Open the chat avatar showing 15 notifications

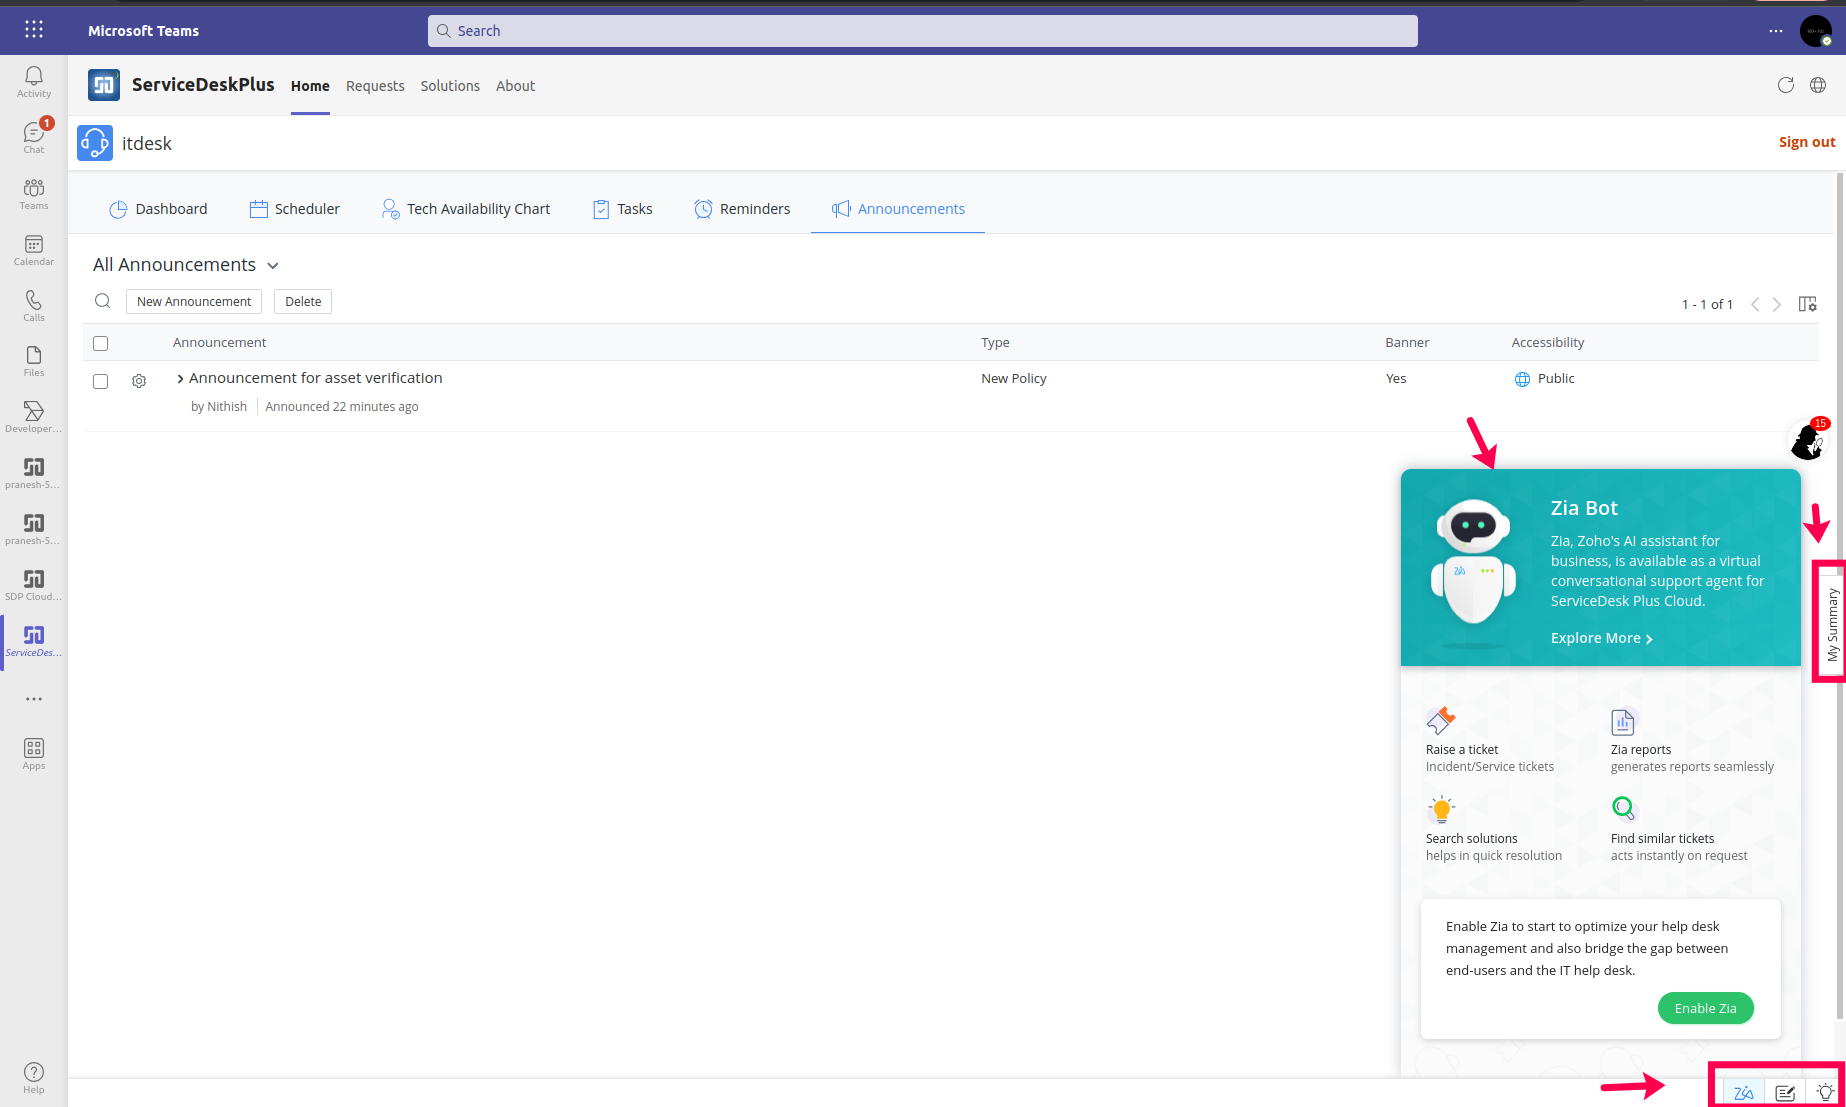[1808, 439]
